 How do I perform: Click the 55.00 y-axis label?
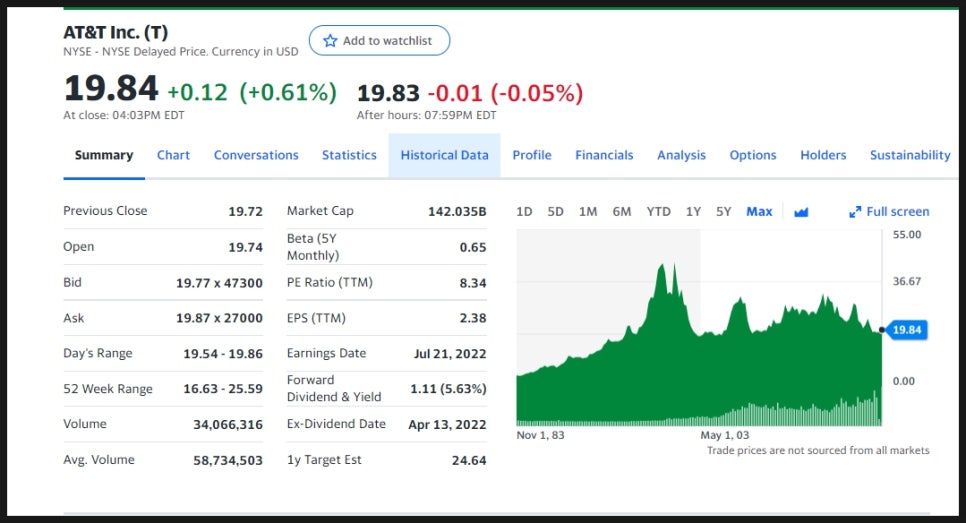(907, 235)
